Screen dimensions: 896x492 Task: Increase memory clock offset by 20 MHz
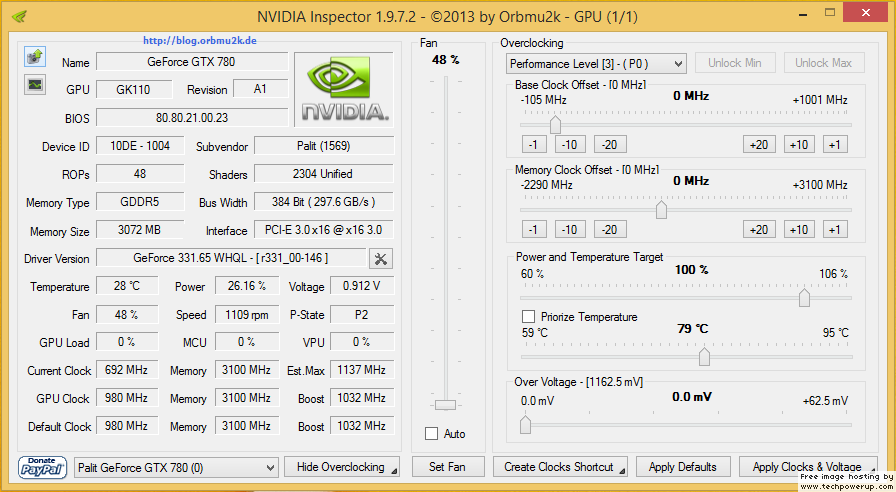759,230
